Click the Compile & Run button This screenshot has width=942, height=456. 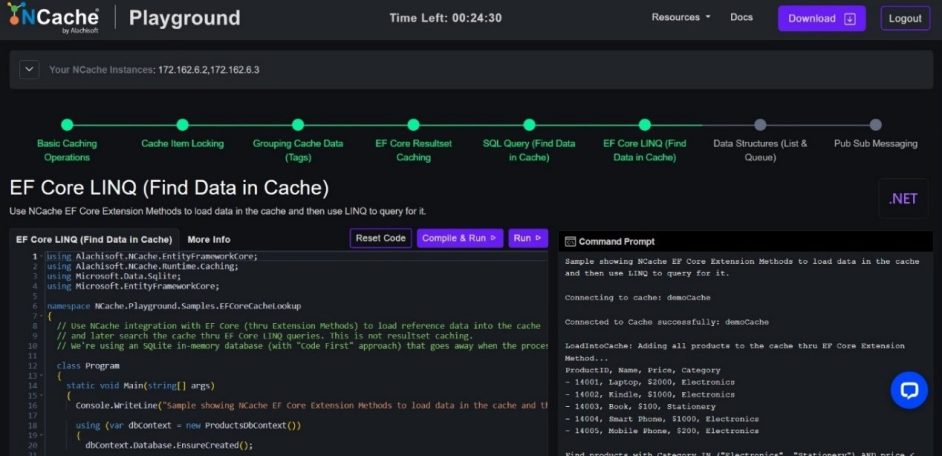point(460,238)
